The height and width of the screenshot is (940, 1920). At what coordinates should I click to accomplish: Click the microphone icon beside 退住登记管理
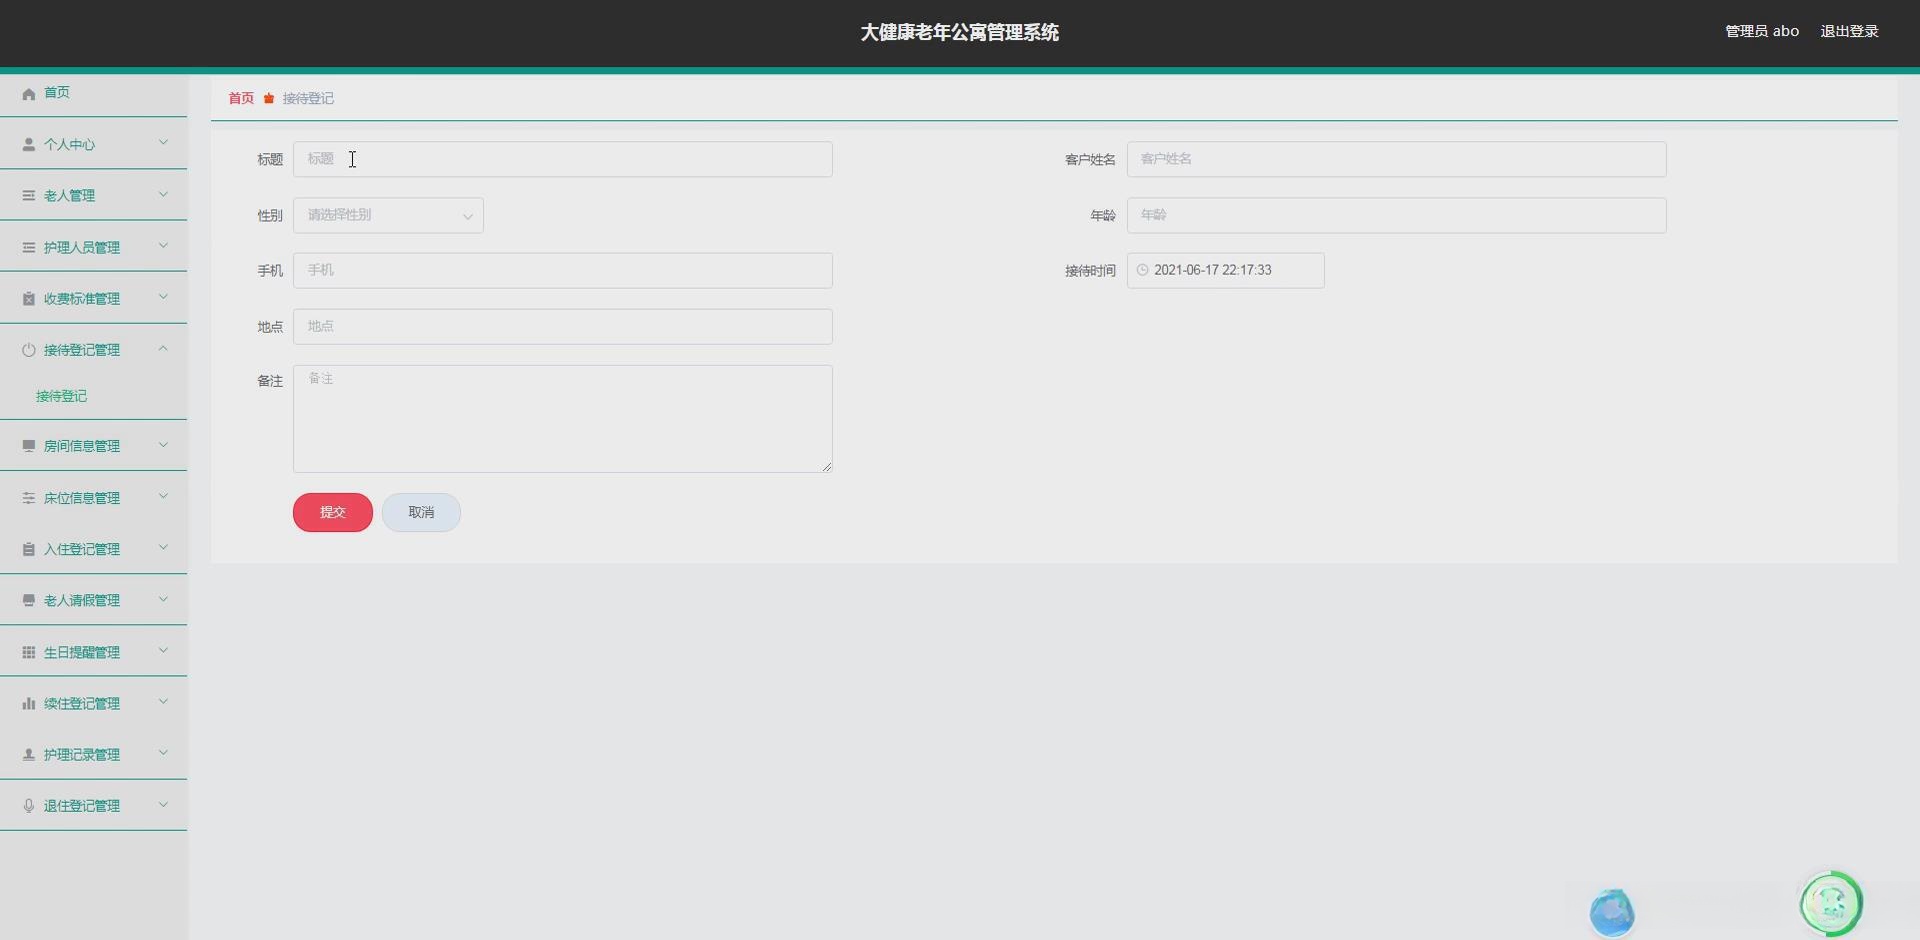click(28, 805)
